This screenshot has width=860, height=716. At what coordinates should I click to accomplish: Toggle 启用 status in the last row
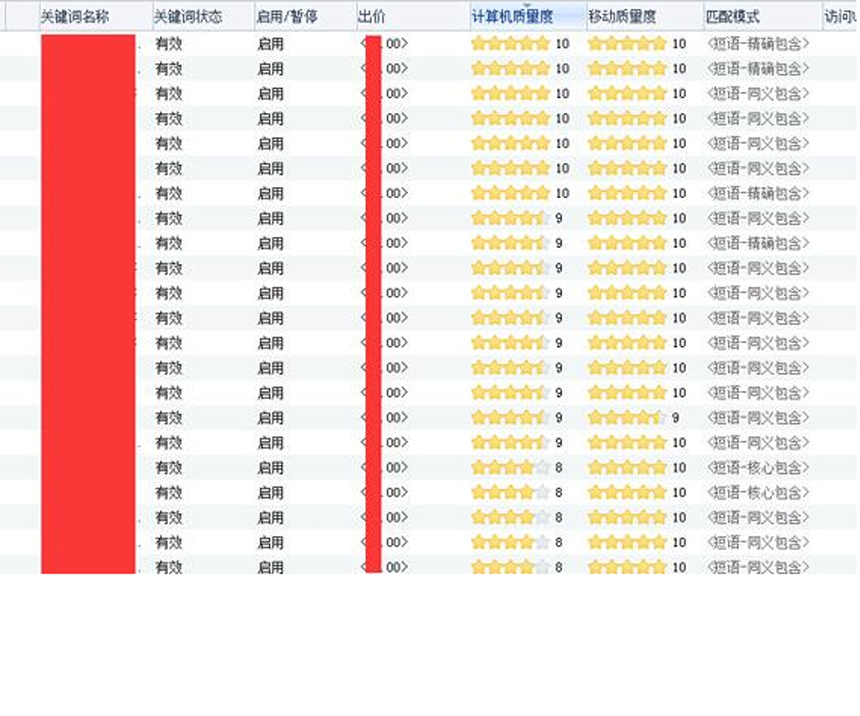point(270,567)
